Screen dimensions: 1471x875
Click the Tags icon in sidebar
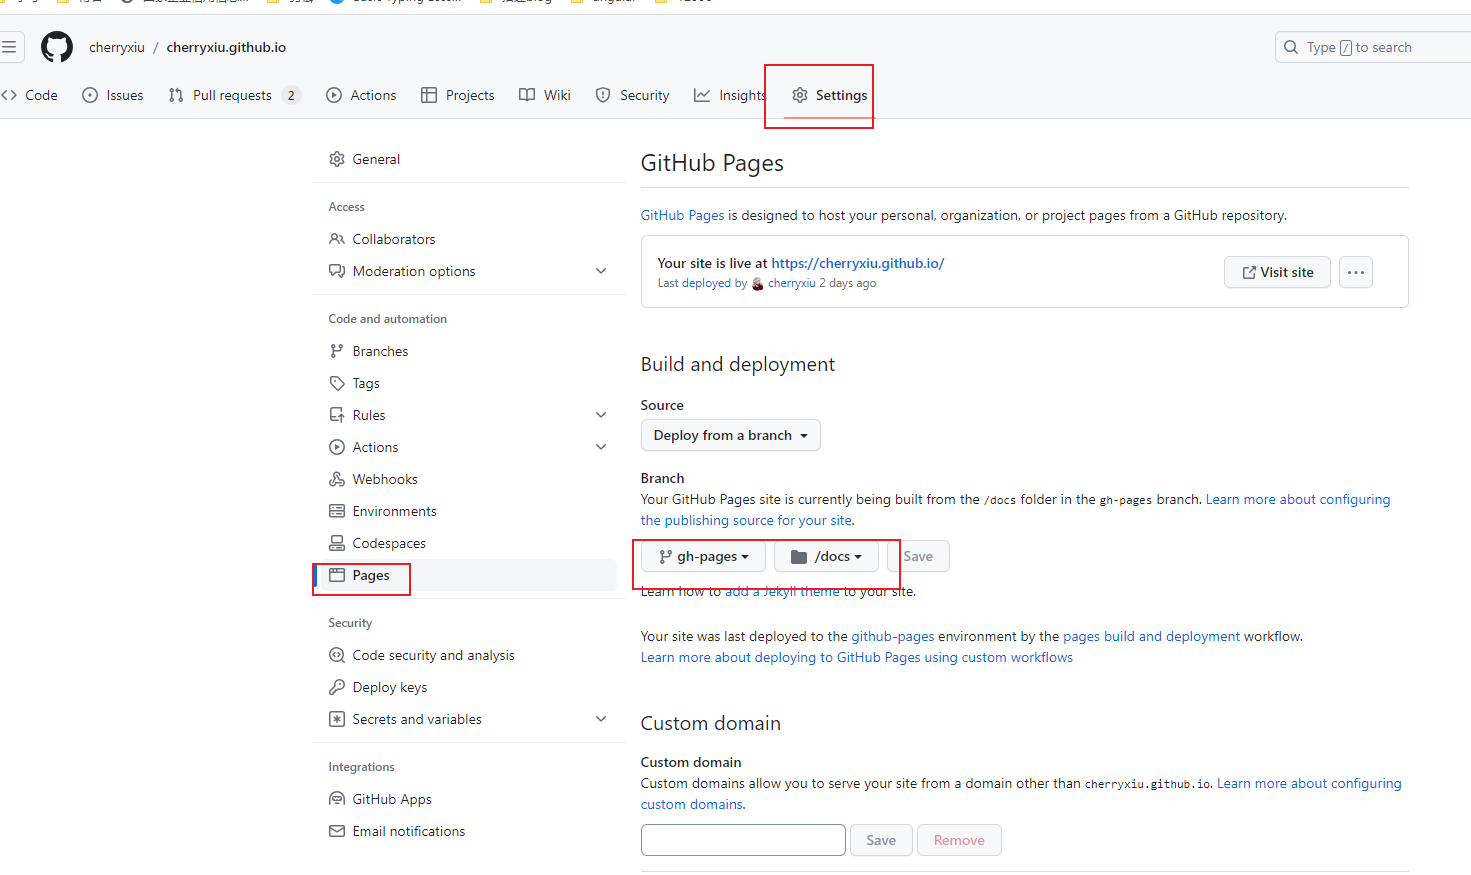337,383
